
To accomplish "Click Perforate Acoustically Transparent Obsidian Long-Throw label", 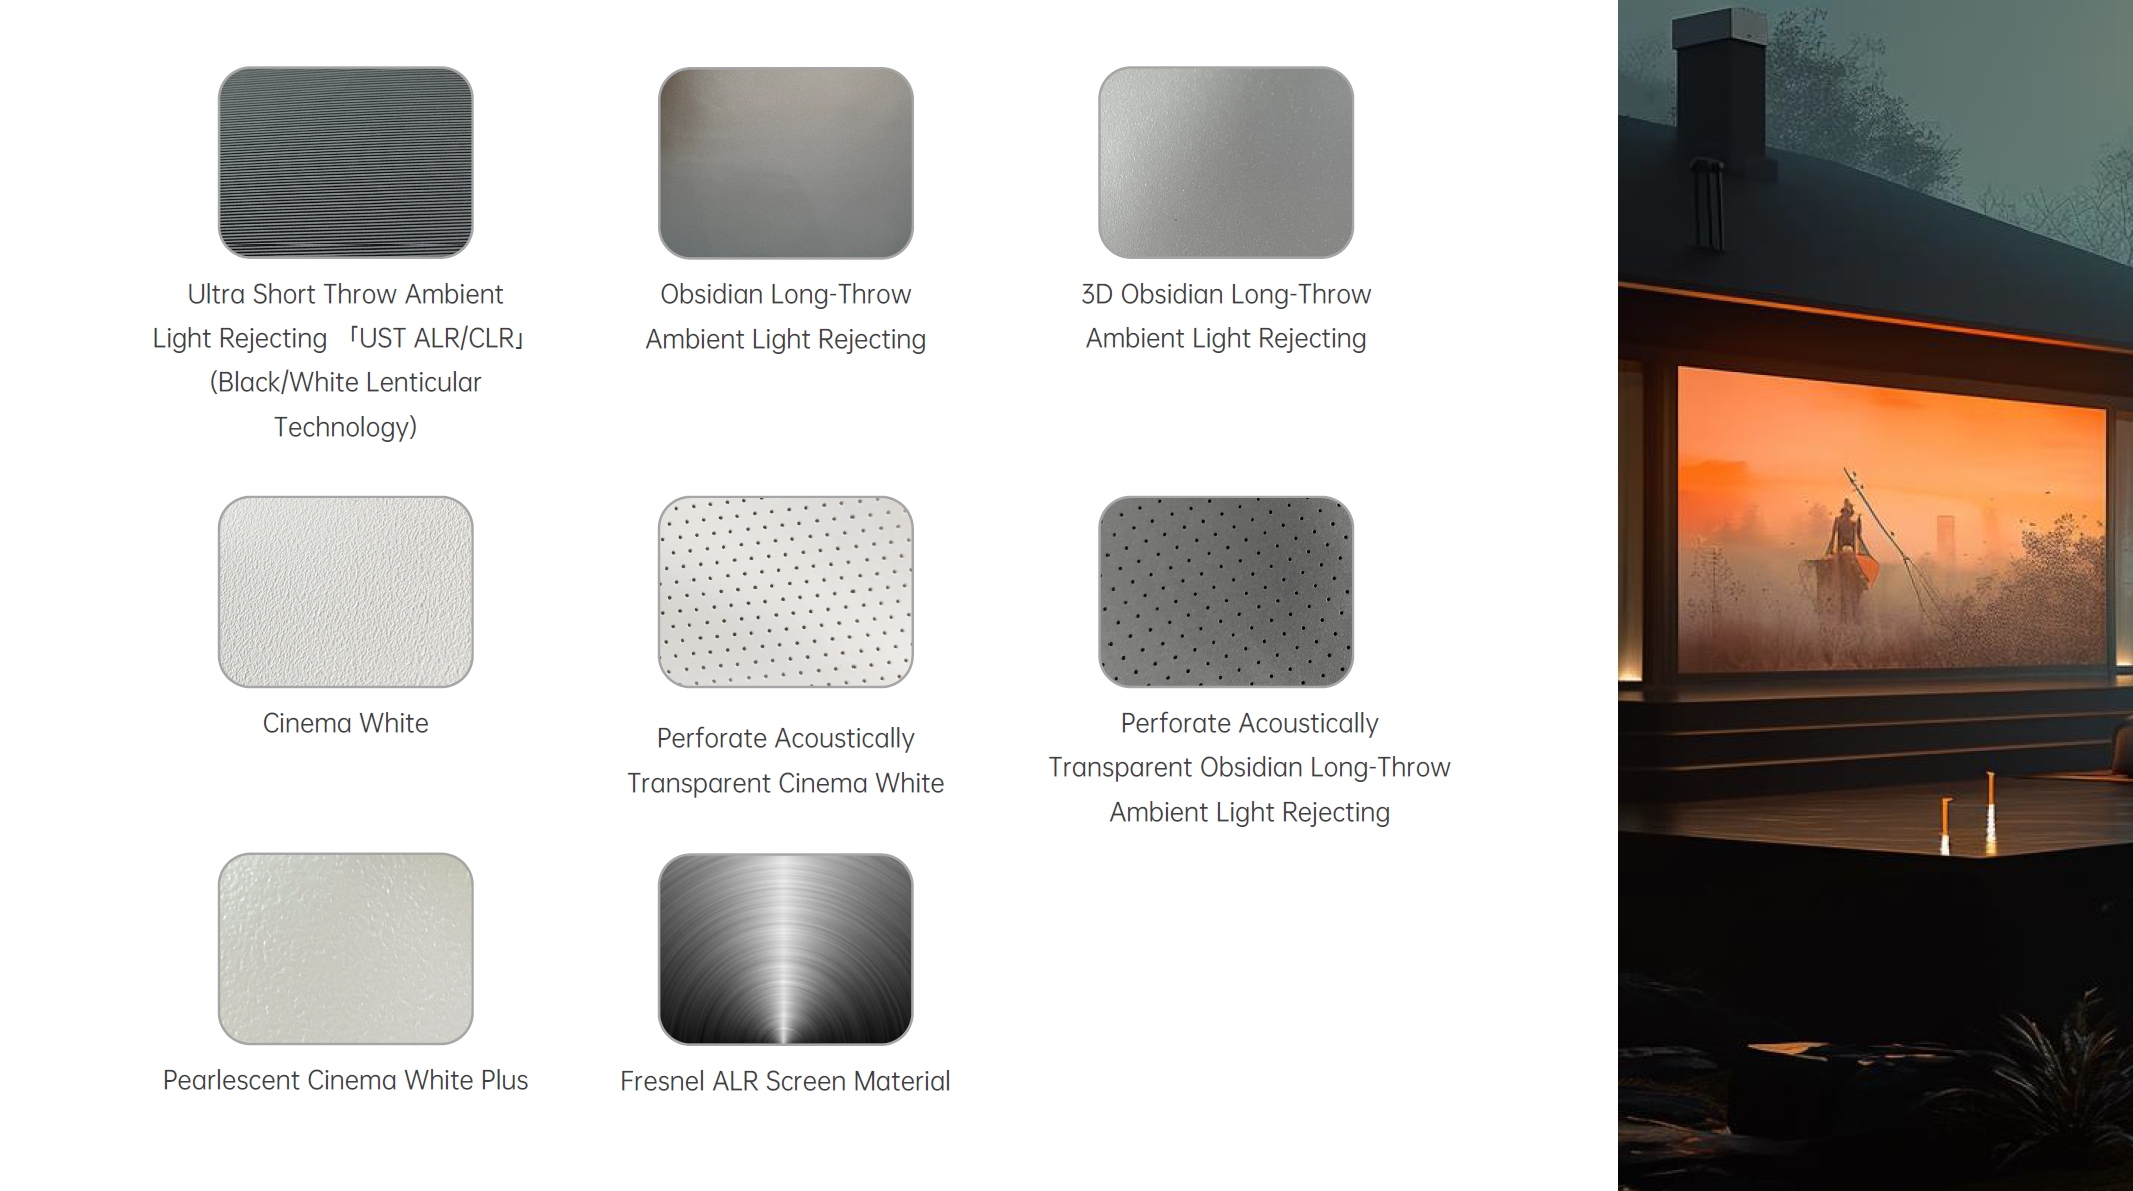I will tap(1249, 767).
